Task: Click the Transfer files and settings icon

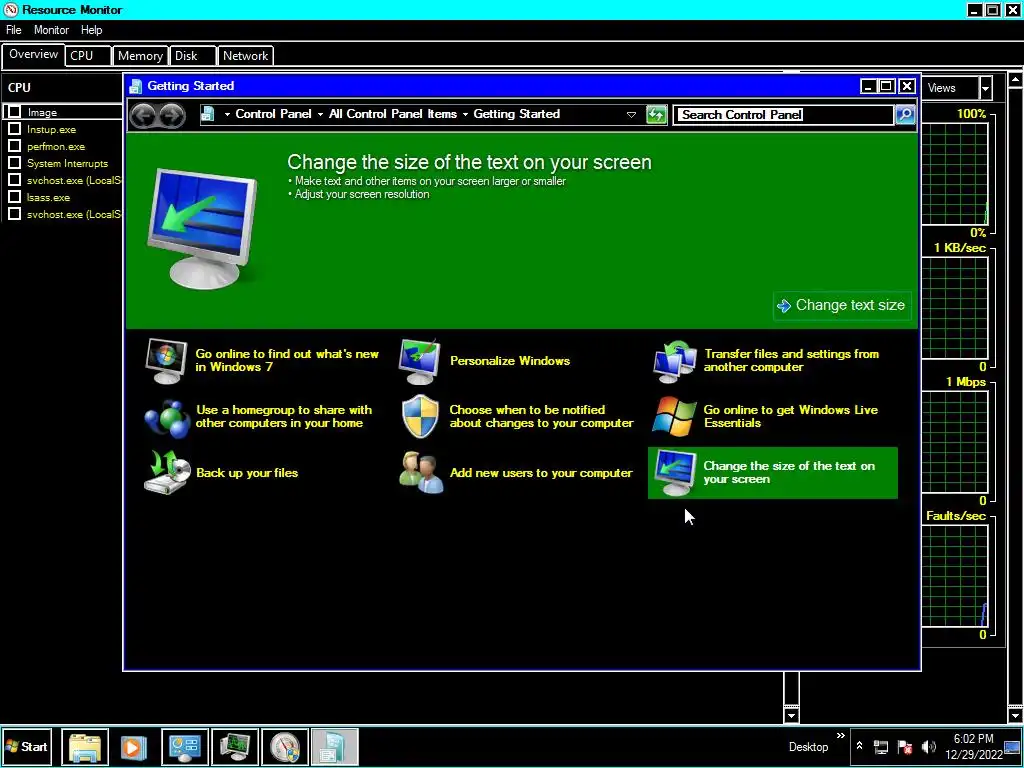Action: [675, 361]
